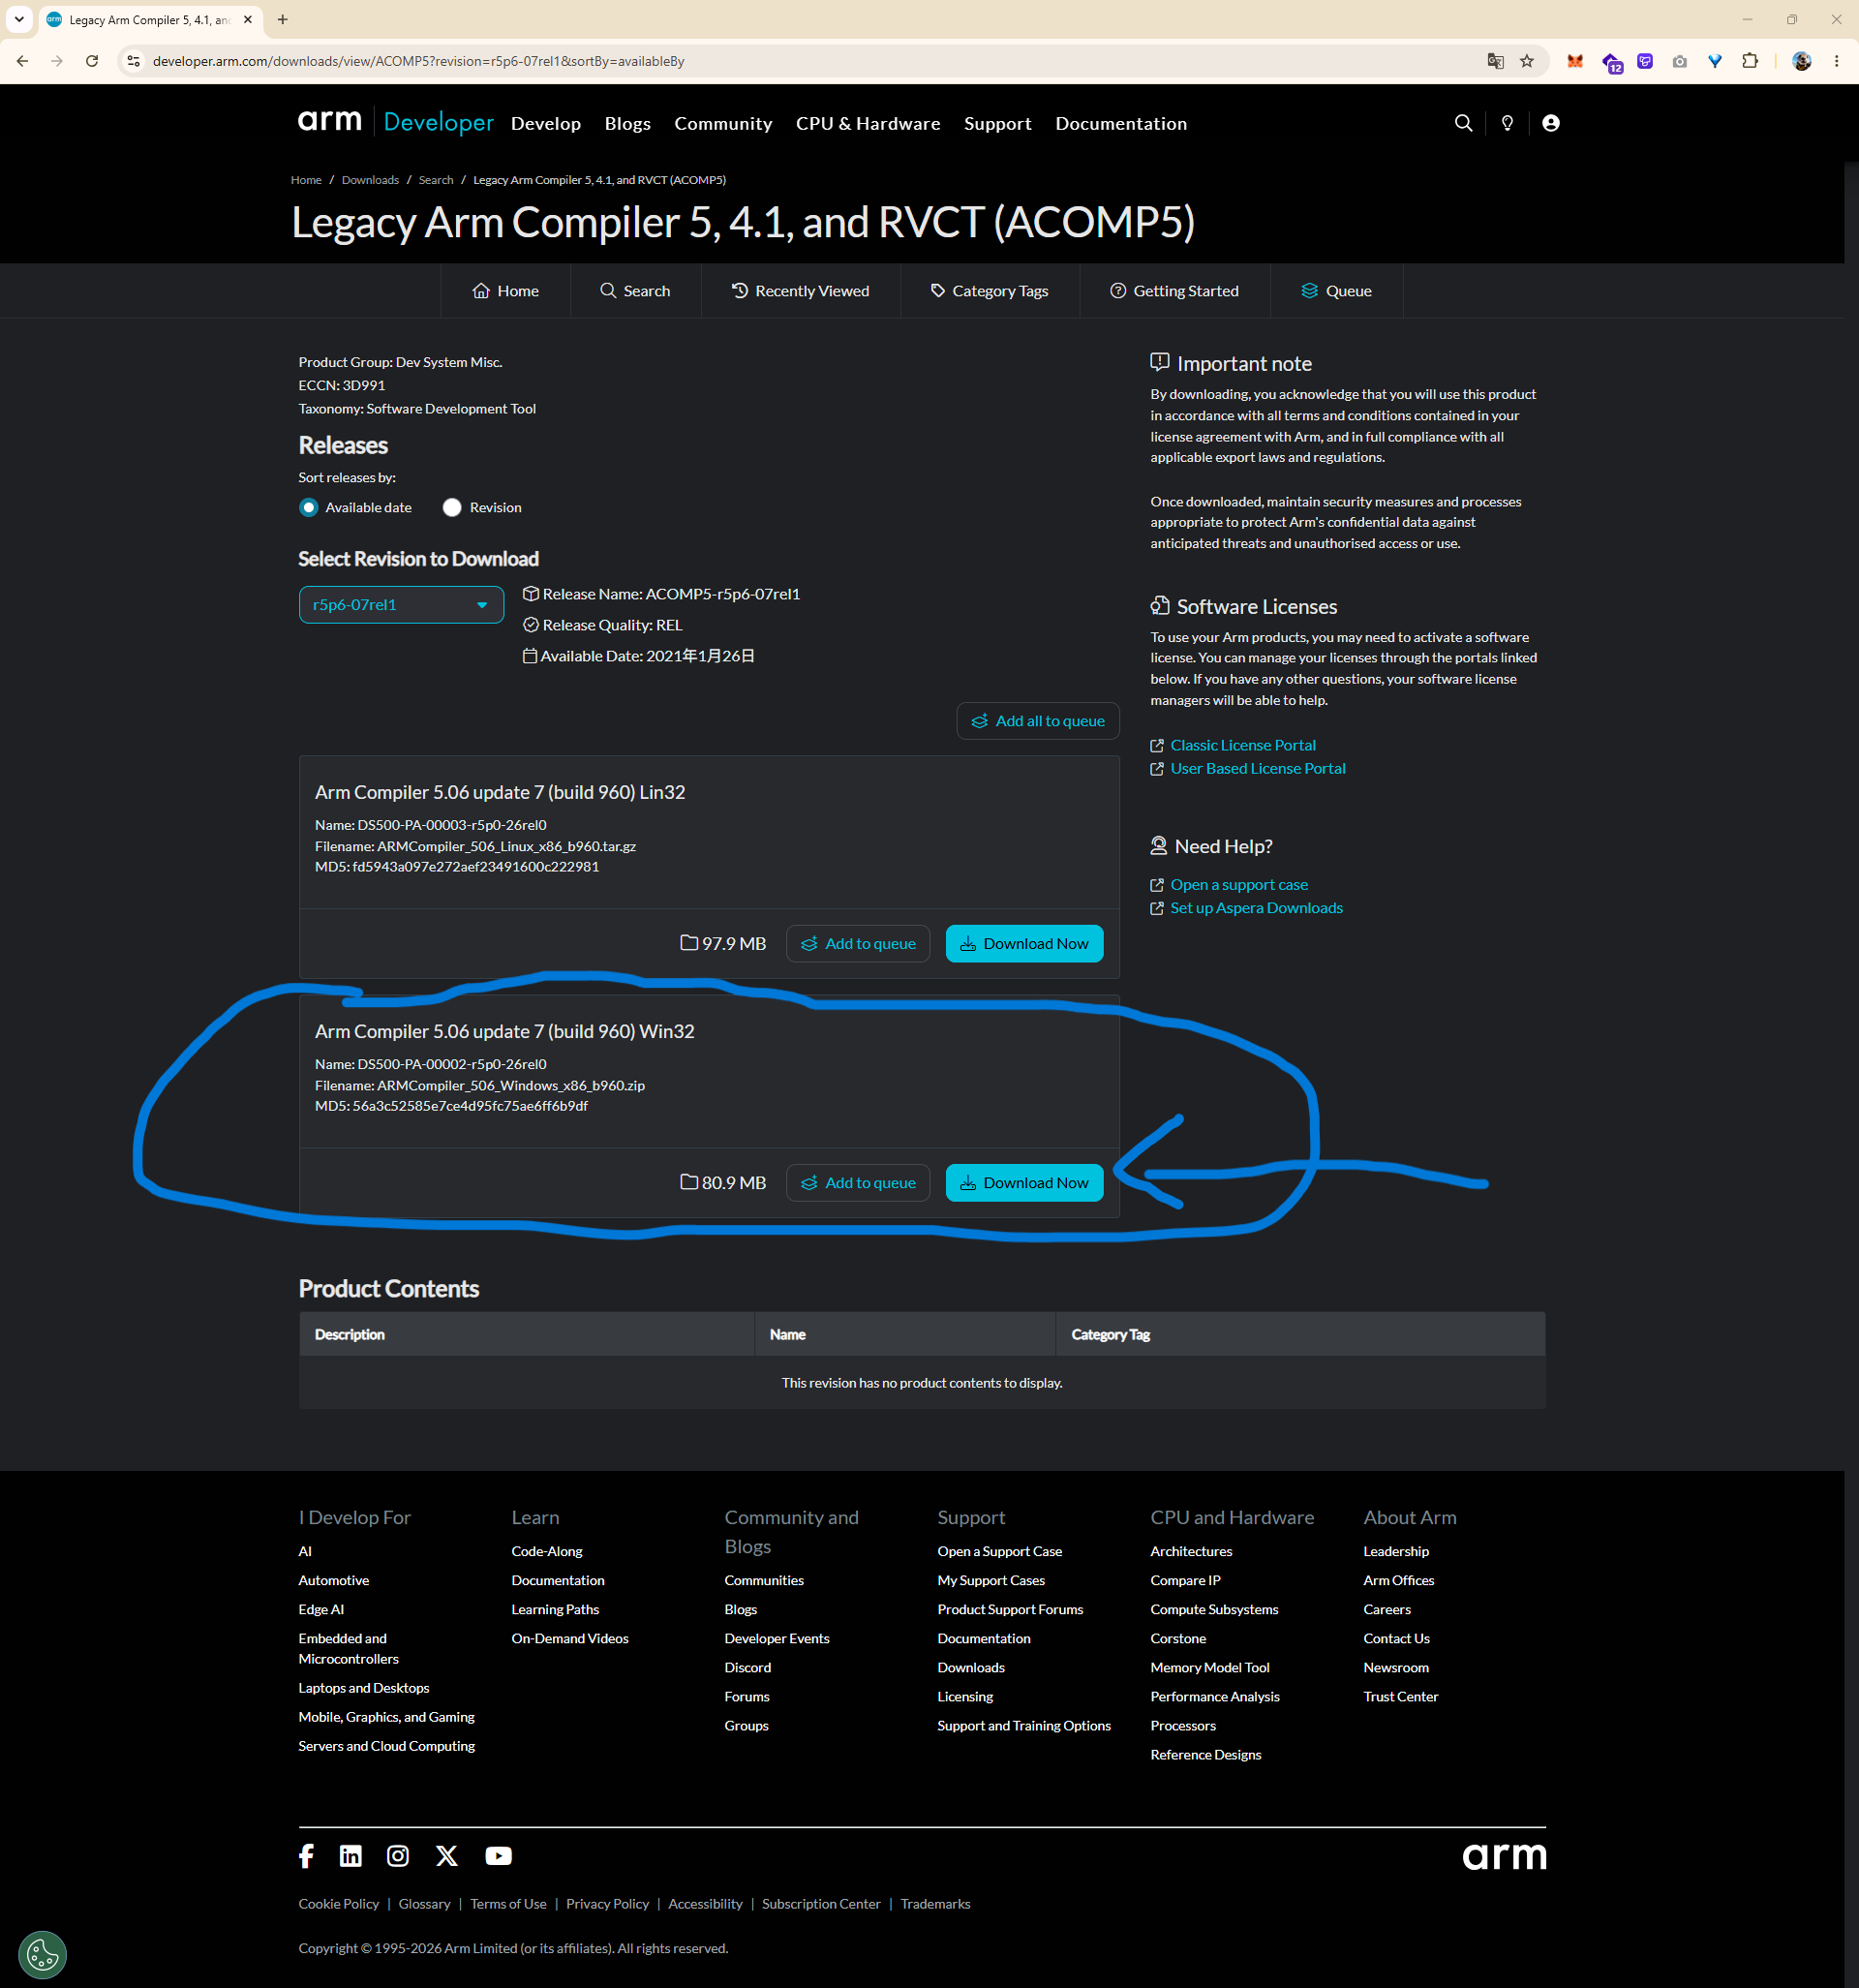Click the Facebook social icon

(x=306, y=1856)
